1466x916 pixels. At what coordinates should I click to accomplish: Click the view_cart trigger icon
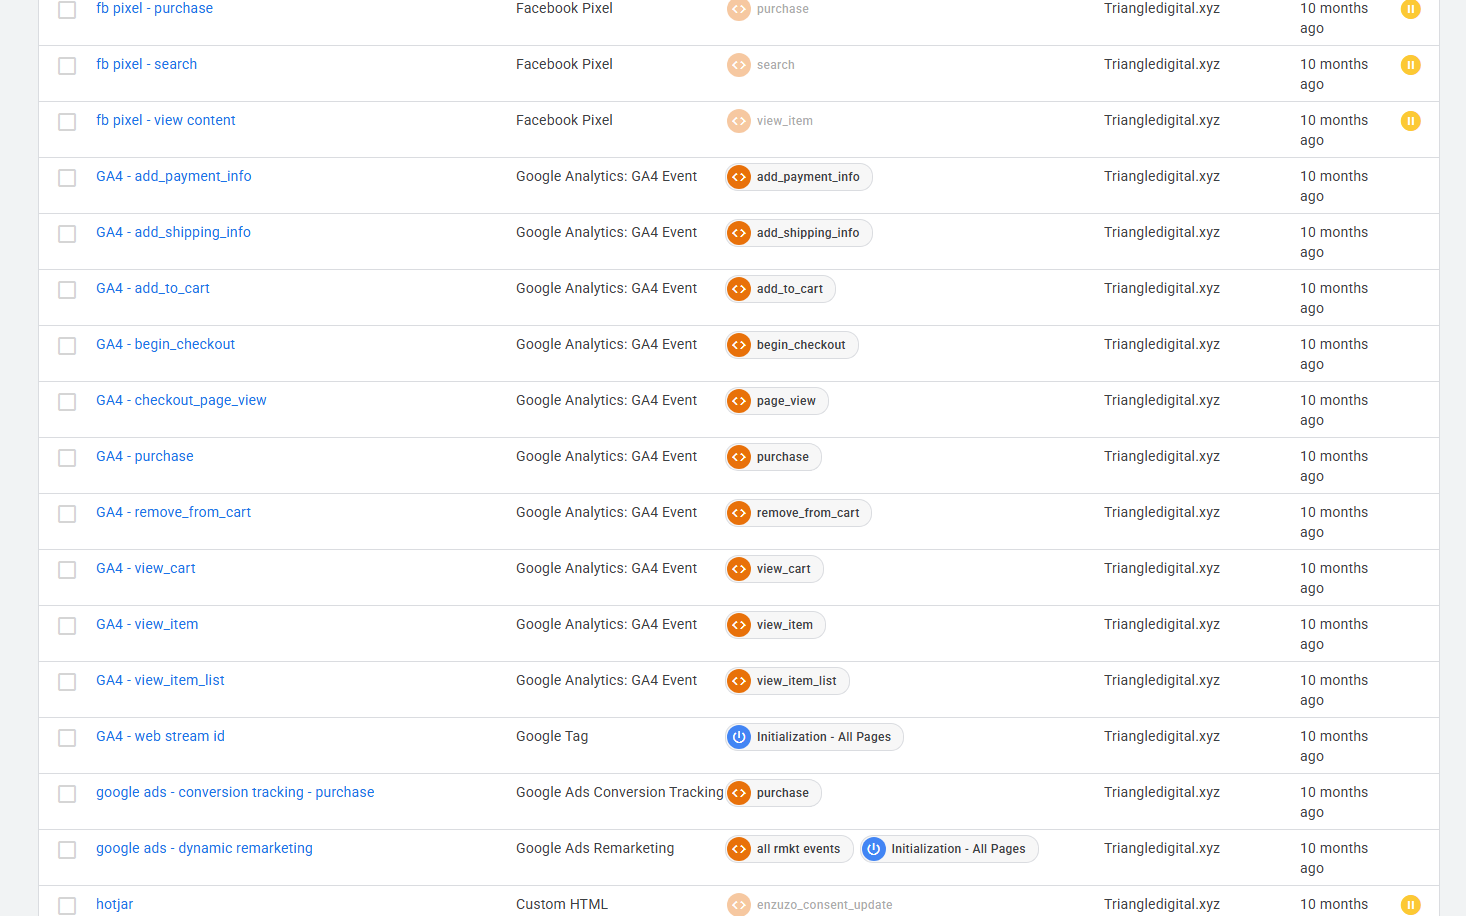click(739, 569)
